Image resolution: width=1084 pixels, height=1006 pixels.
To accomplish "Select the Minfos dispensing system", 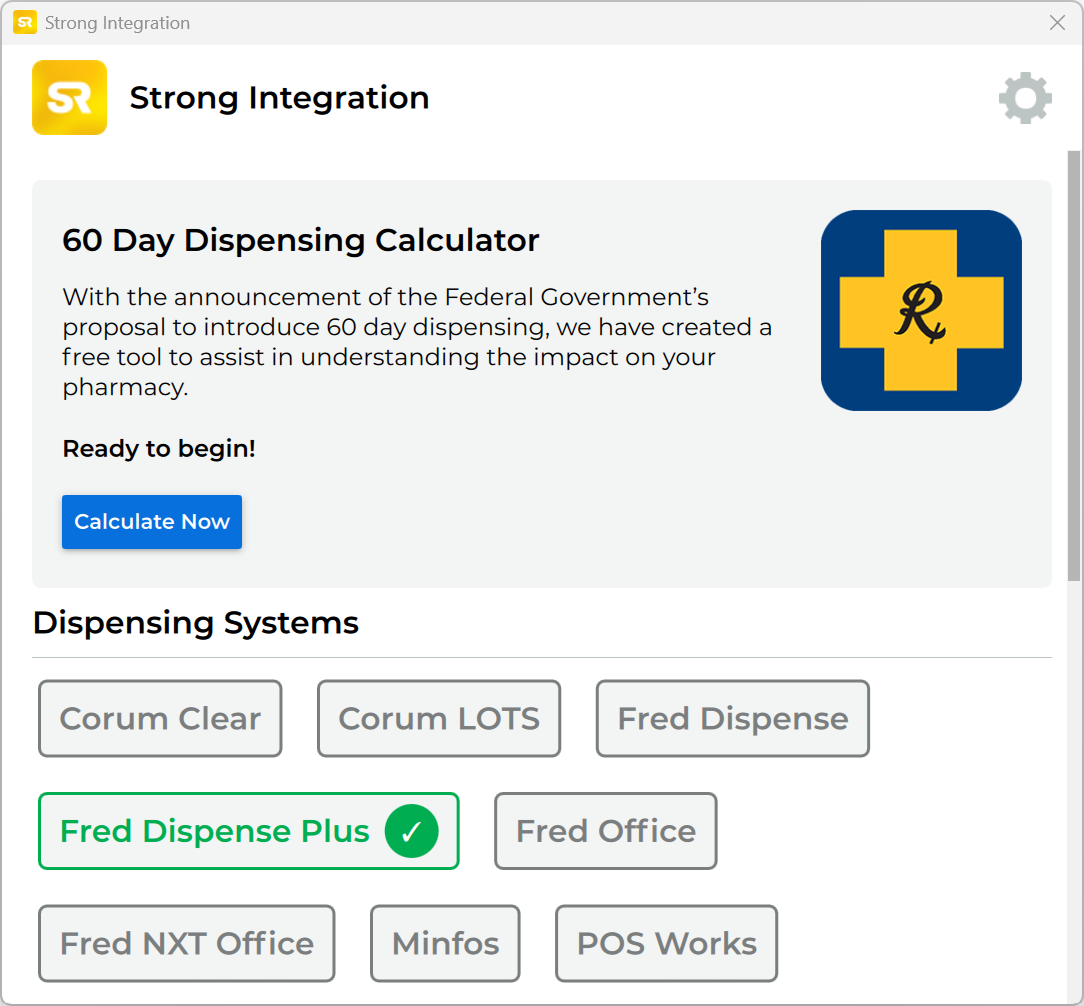I will 445,944.
